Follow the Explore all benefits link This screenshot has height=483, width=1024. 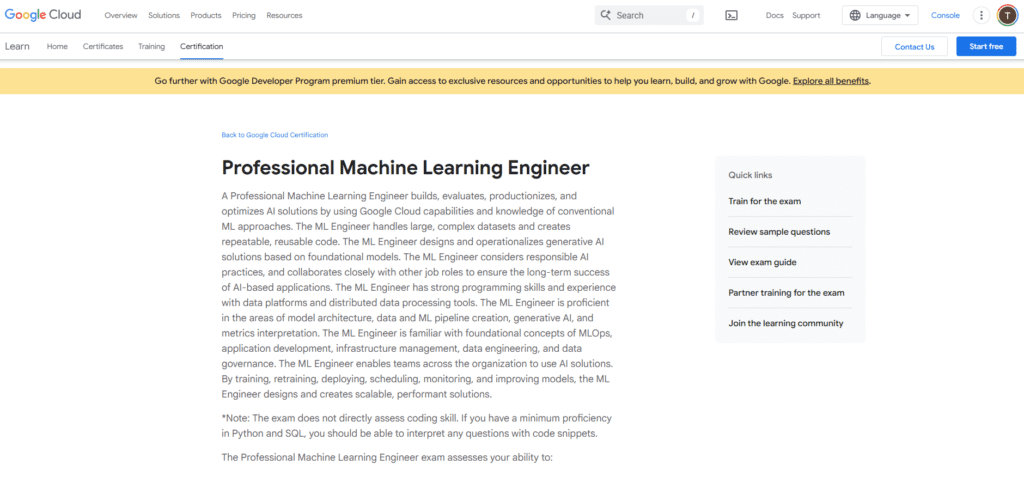831,82
